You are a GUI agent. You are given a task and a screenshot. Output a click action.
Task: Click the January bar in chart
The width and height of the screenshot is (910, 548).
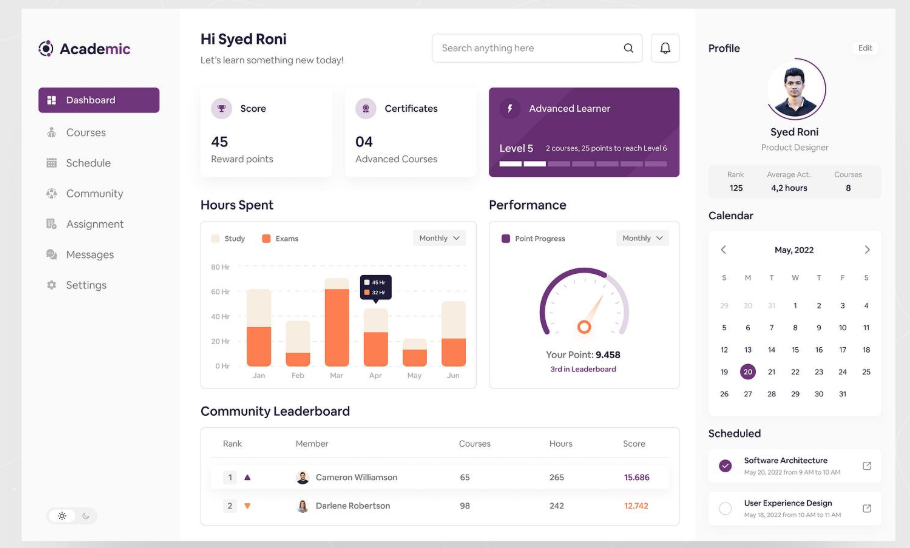coord(259,327)
